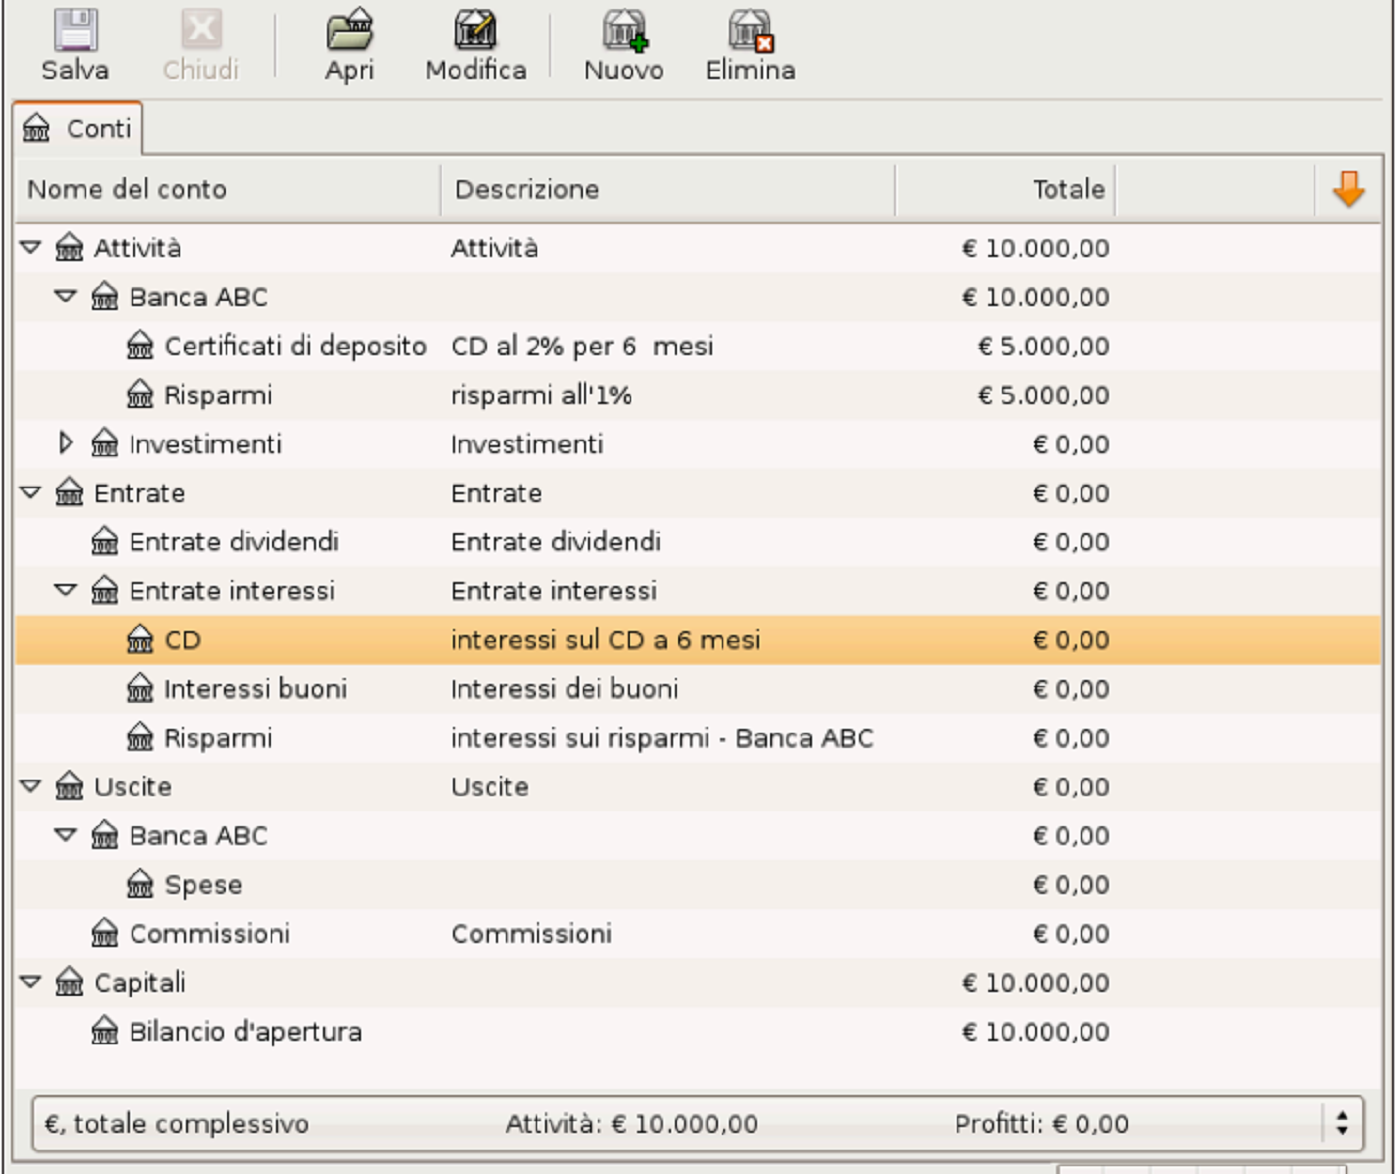1400x1174 pixels.
Task: Click the grayed-out Chiudi toolbar icon
Action: [199, 40]
